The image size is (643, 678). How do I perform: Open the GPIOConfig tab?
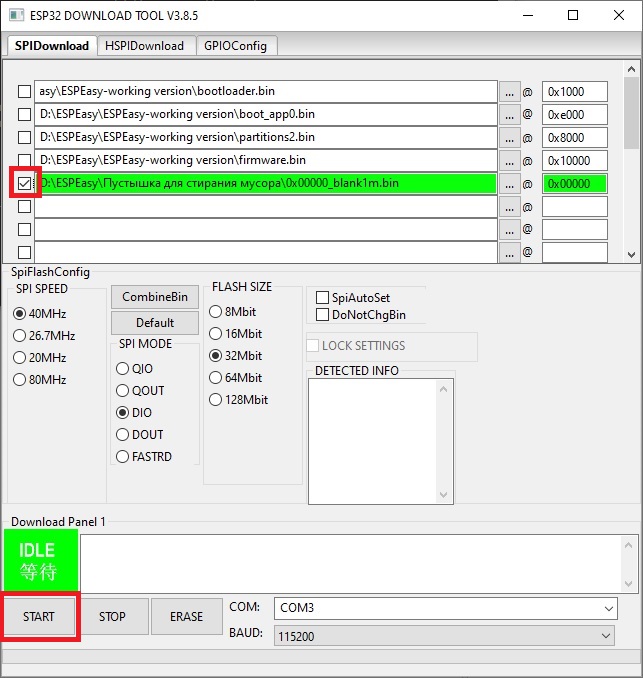tap(236, 46)
